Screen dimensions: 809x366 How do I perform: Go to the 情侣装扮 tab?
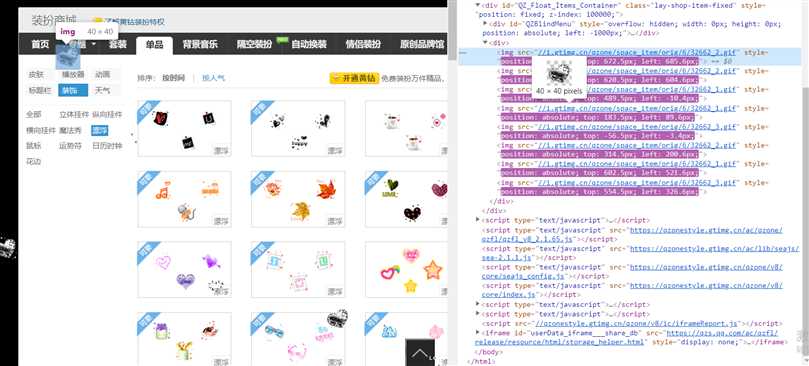point(363,44)
